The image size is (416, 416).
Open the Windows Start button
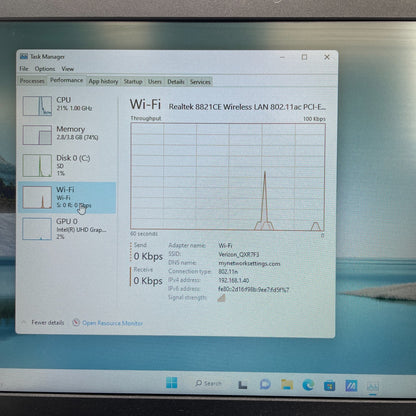(x=172, y=383)
